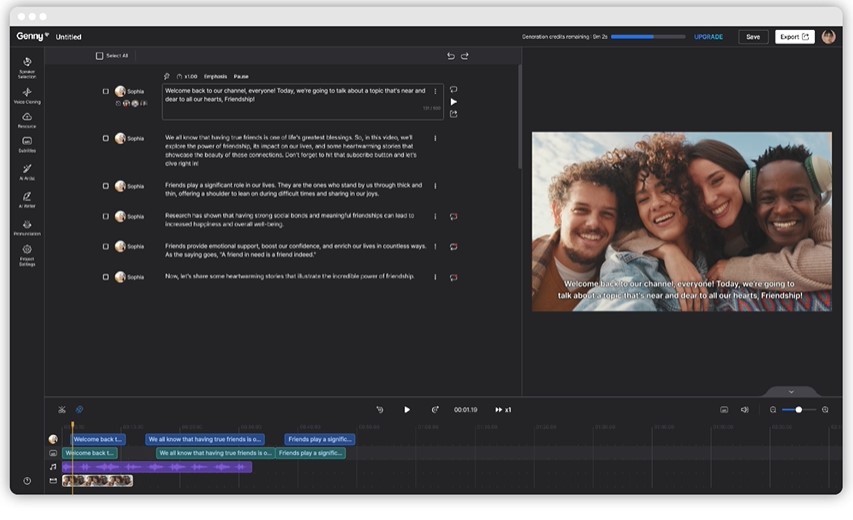The image size is (853, 520).
Task: Open the Voice Cloning tool
Action: 27,95
